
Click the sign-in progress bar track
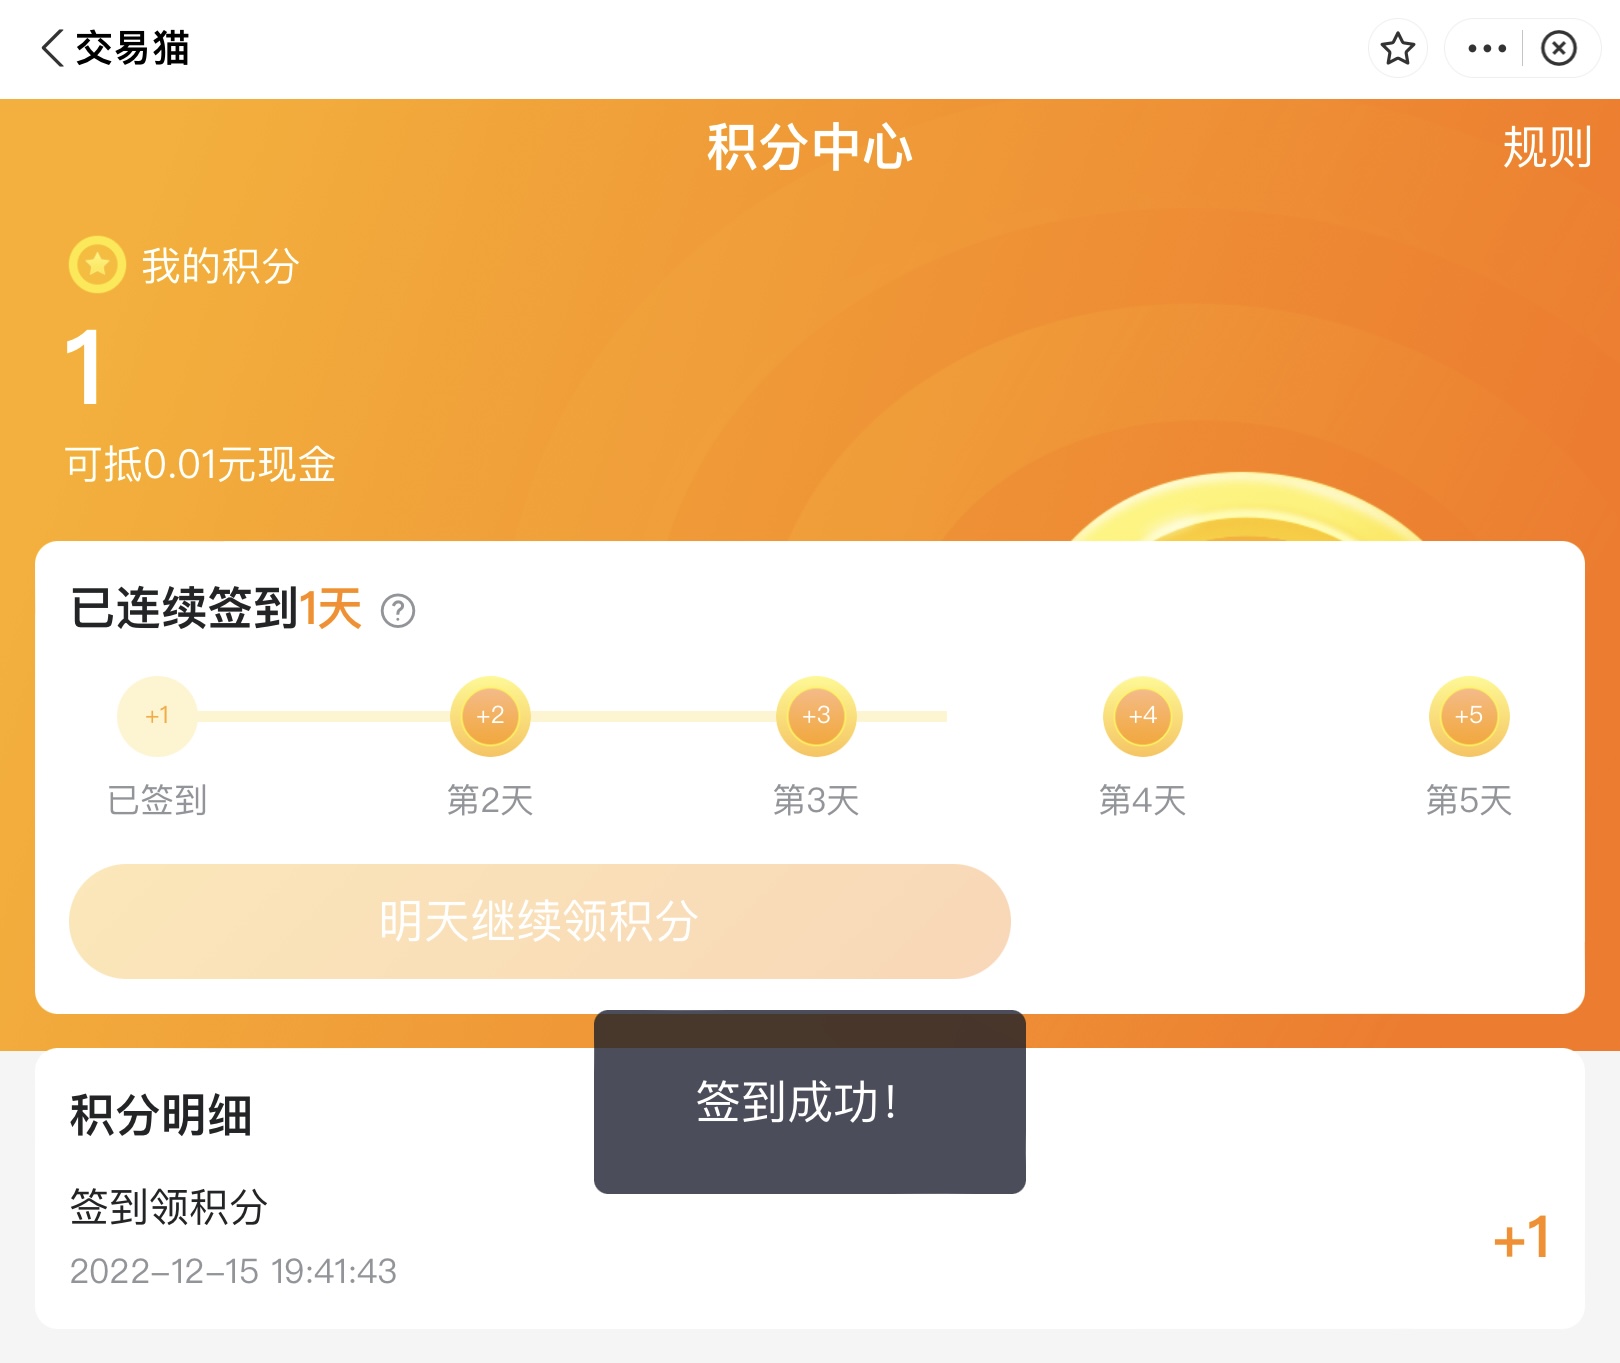650,716
